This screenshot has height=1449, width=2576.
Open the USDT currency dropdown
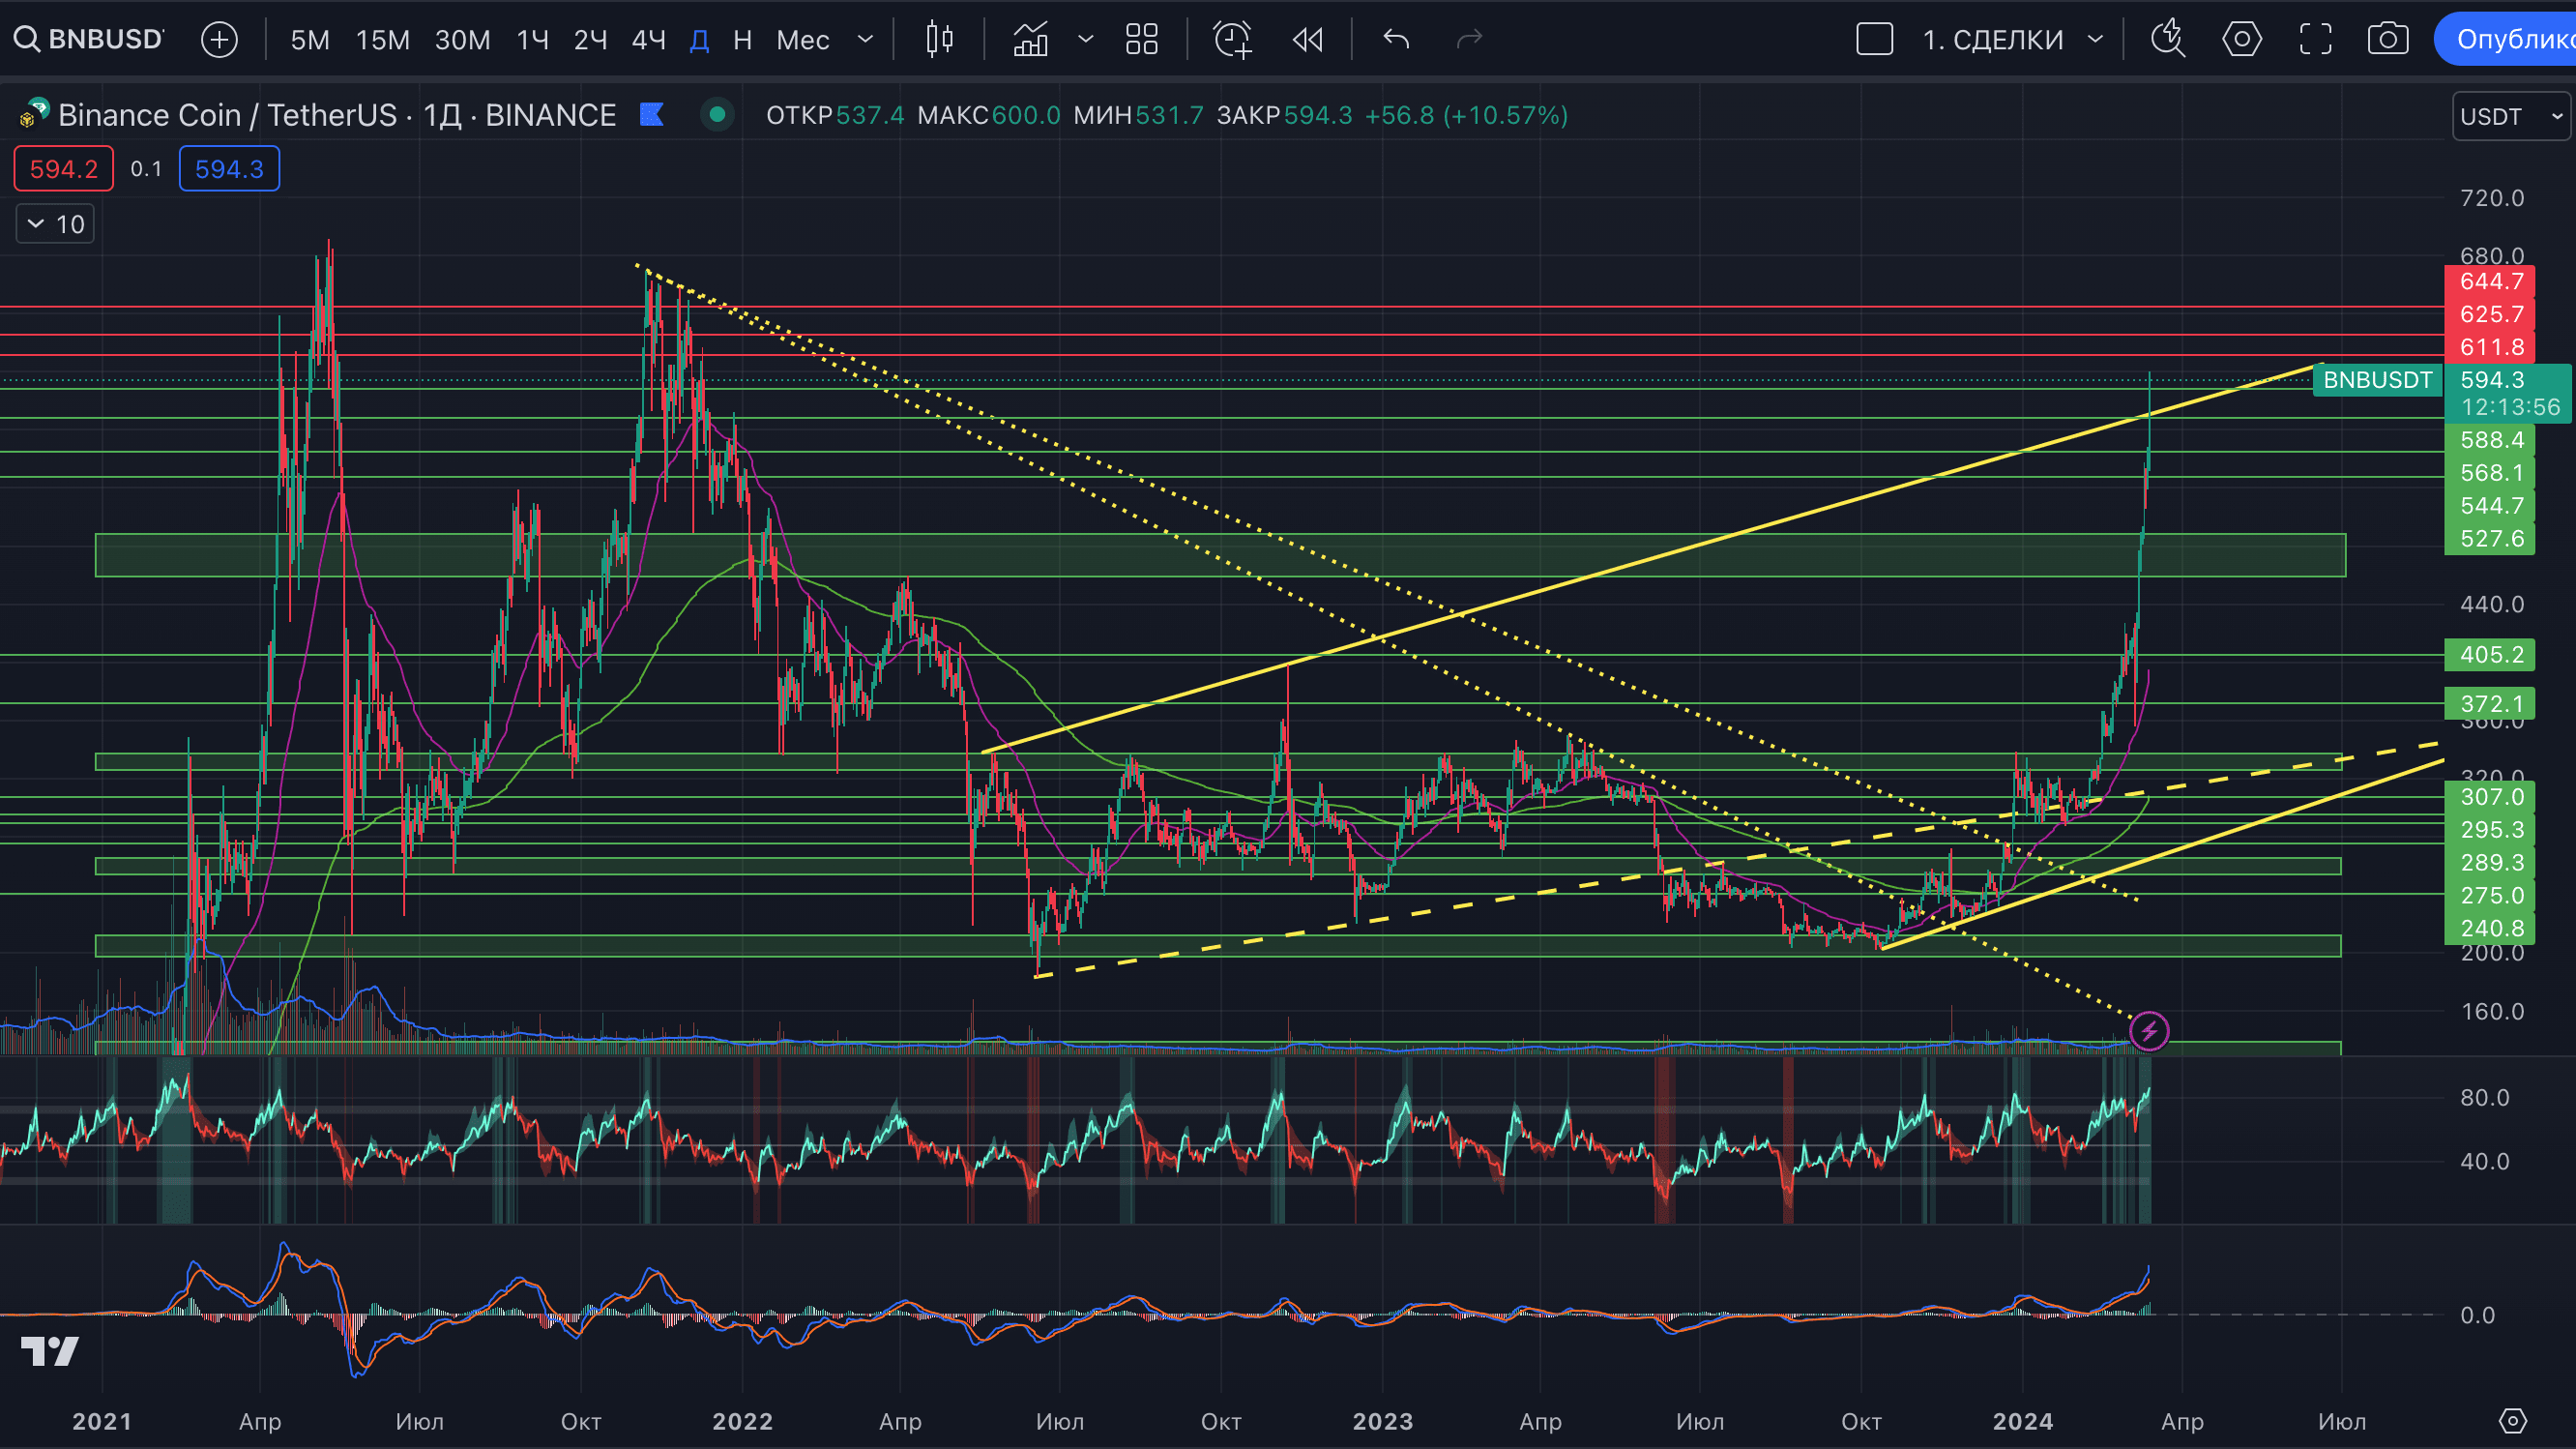[x=2510, y=117]
